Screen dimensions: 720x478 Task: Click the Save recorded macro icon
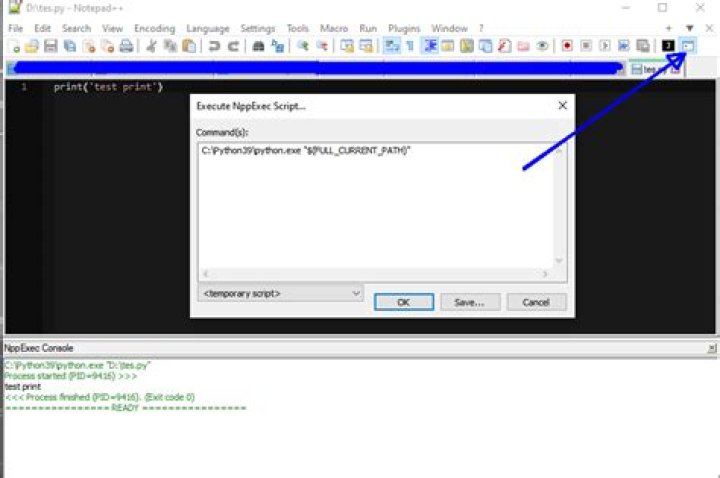click(x=643, y=46)
